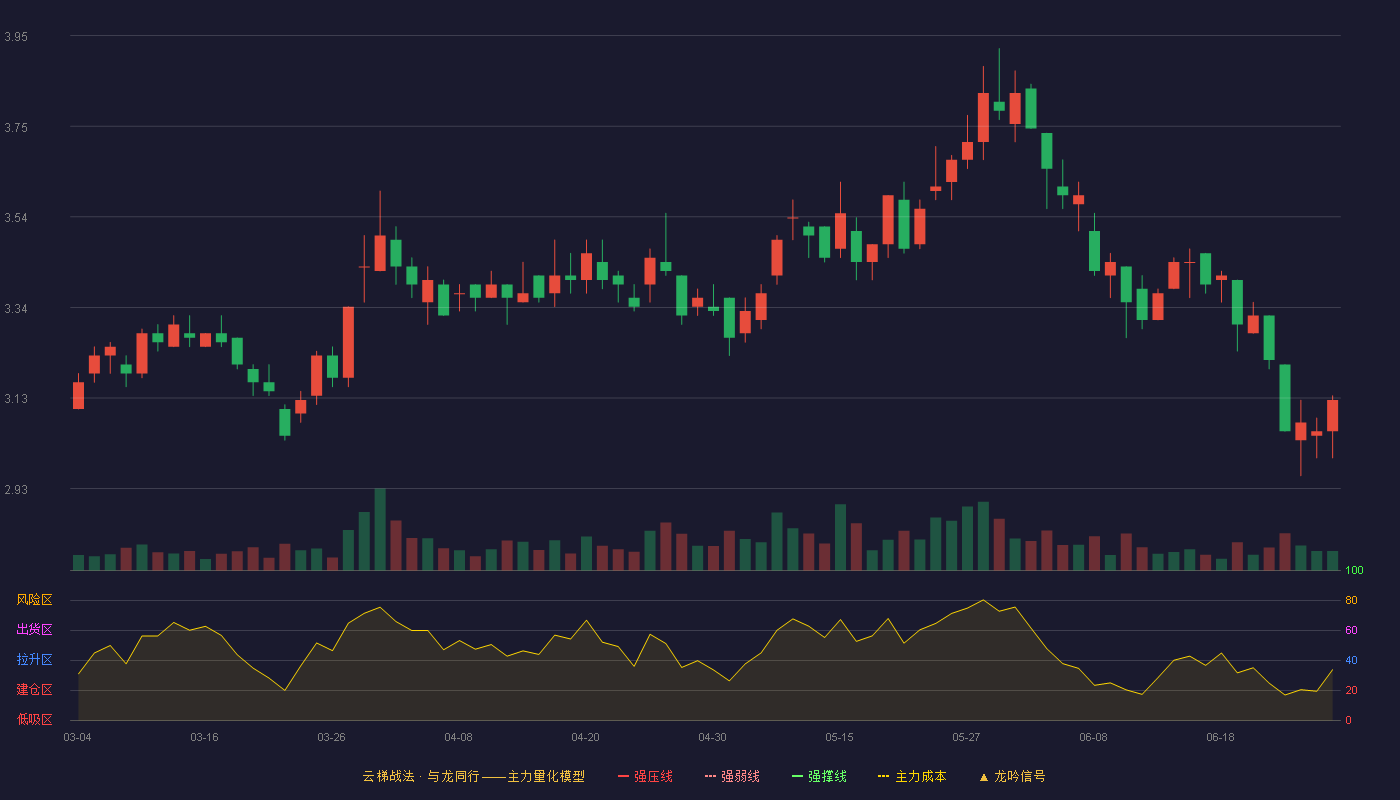Select the blue 40 indicator axis value
1400x800 pixels.
click(x=1351, y=660)
